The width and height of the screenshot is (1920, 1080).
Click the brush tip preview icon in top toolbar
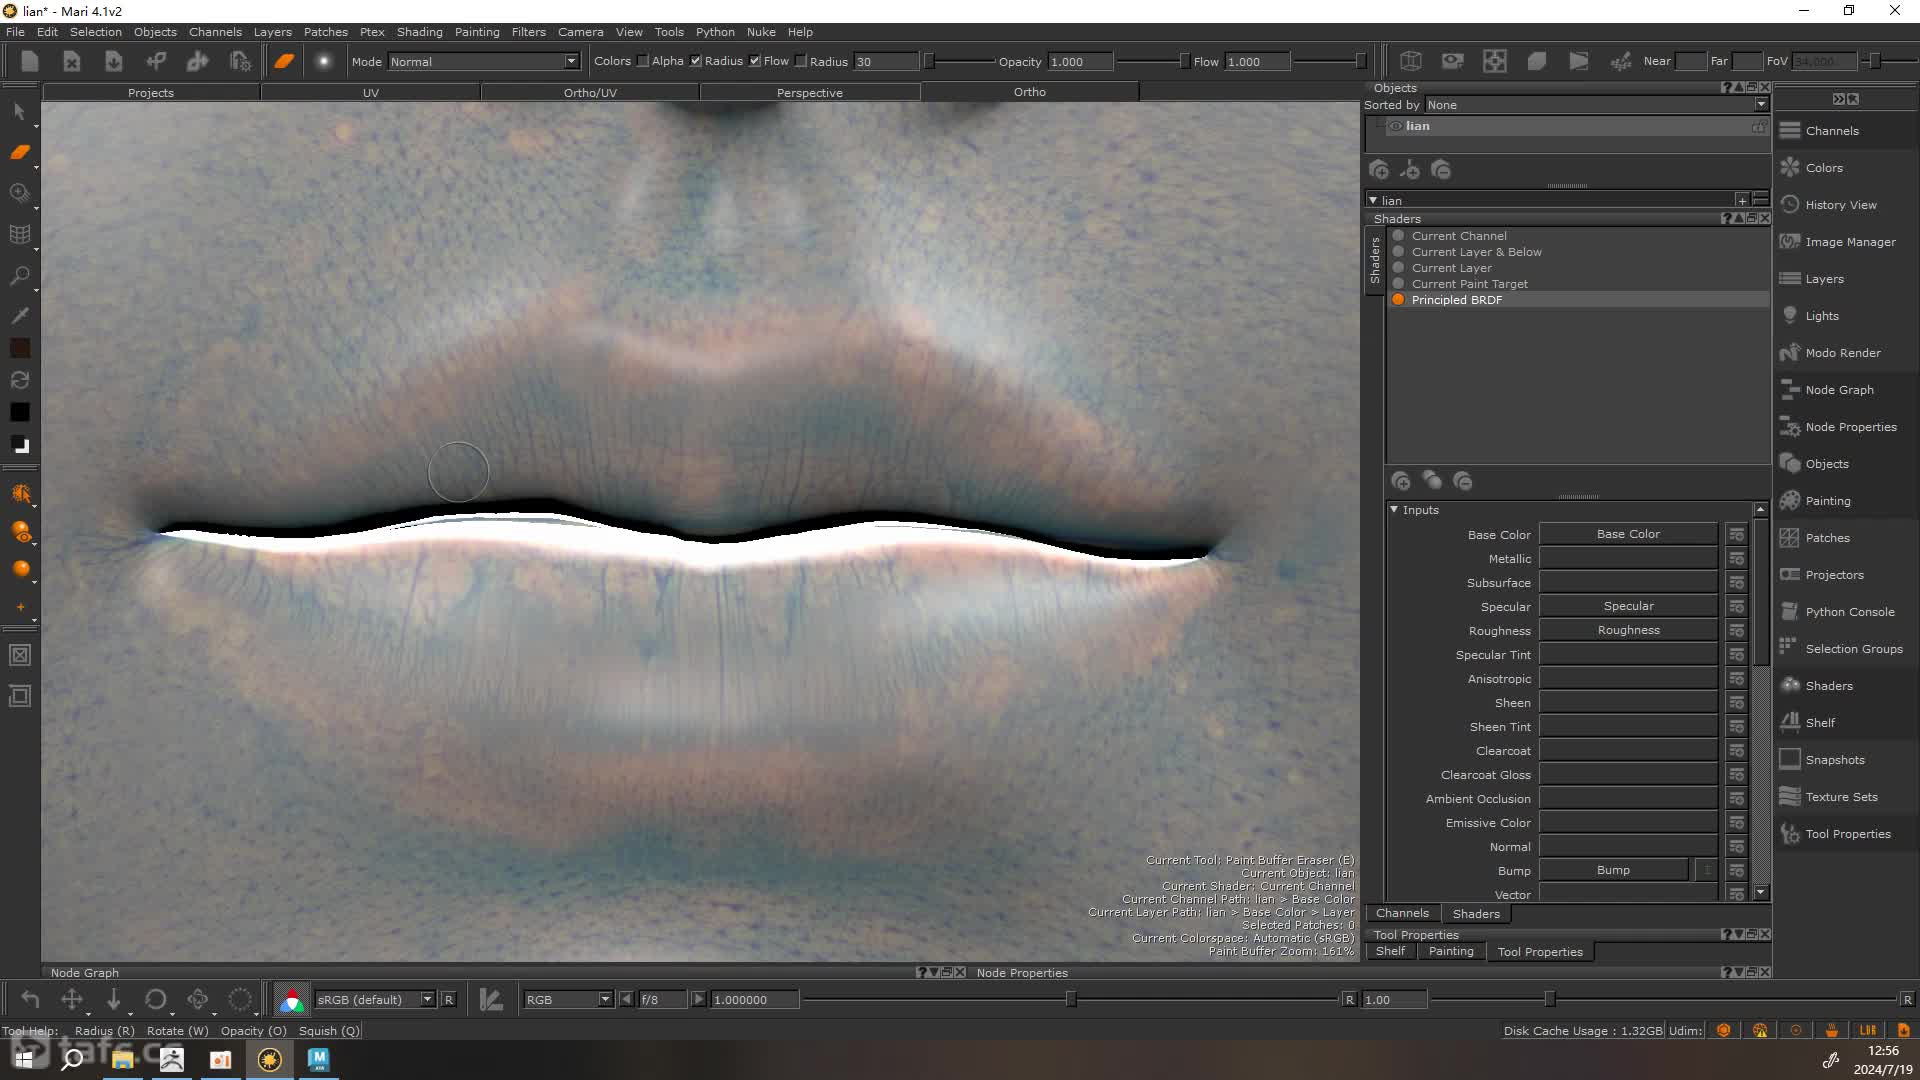tap(323, 61)
